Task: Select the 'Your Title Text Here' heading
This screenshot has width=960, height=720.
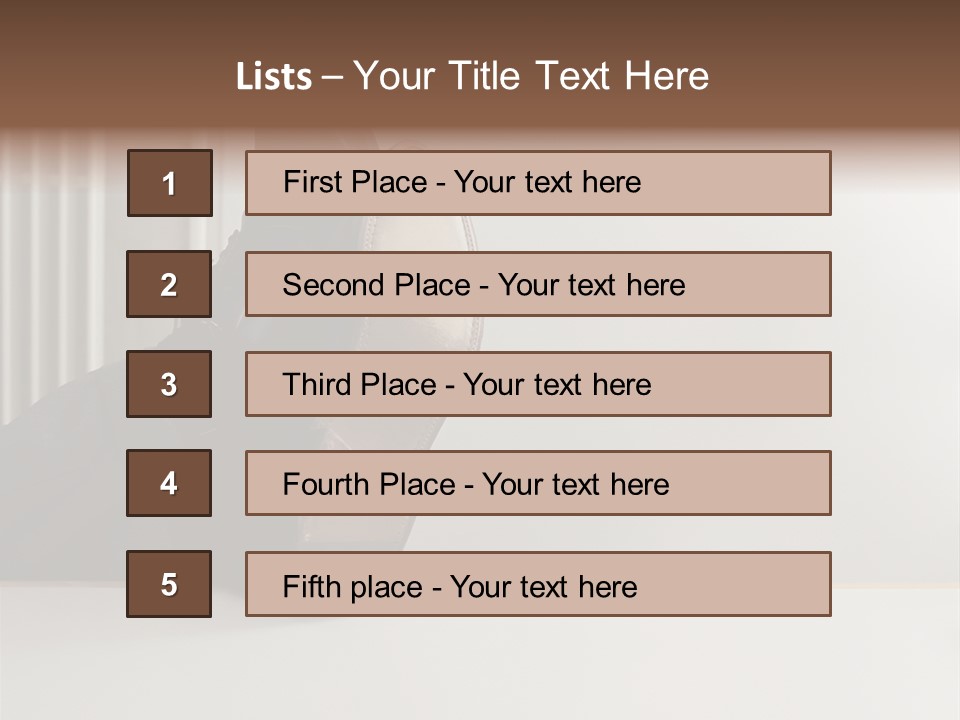Action: [x=531, y=76]
